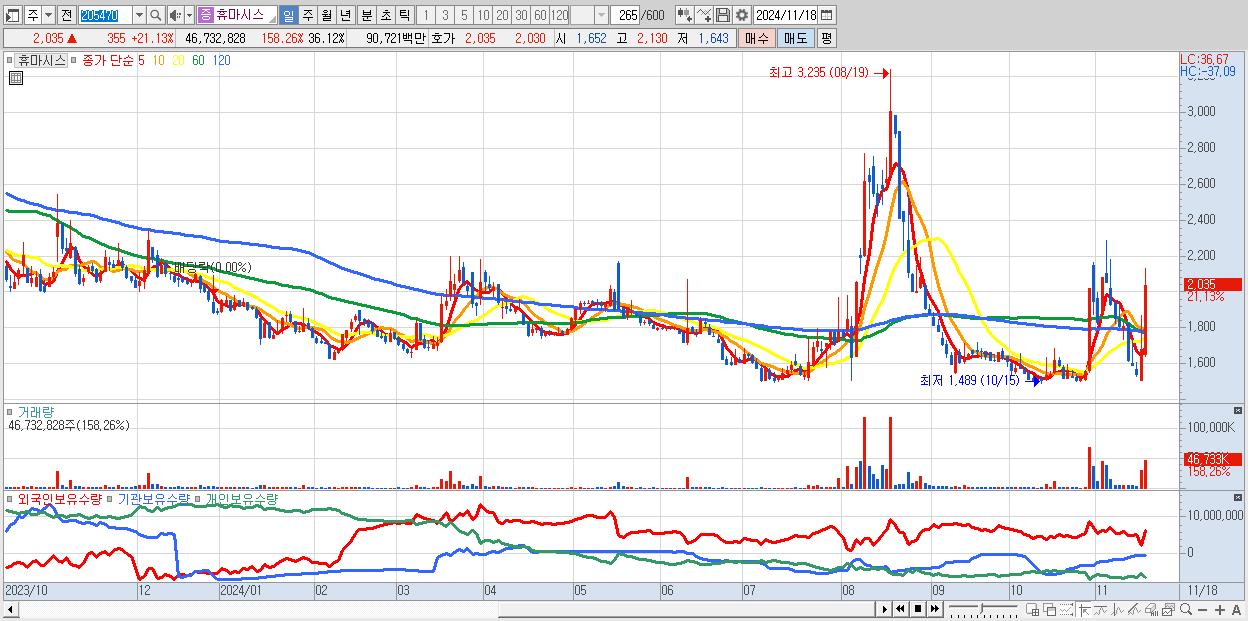Click the play replay button
1248x621 pixels.
pyautogui.click(x=884, y=609)
